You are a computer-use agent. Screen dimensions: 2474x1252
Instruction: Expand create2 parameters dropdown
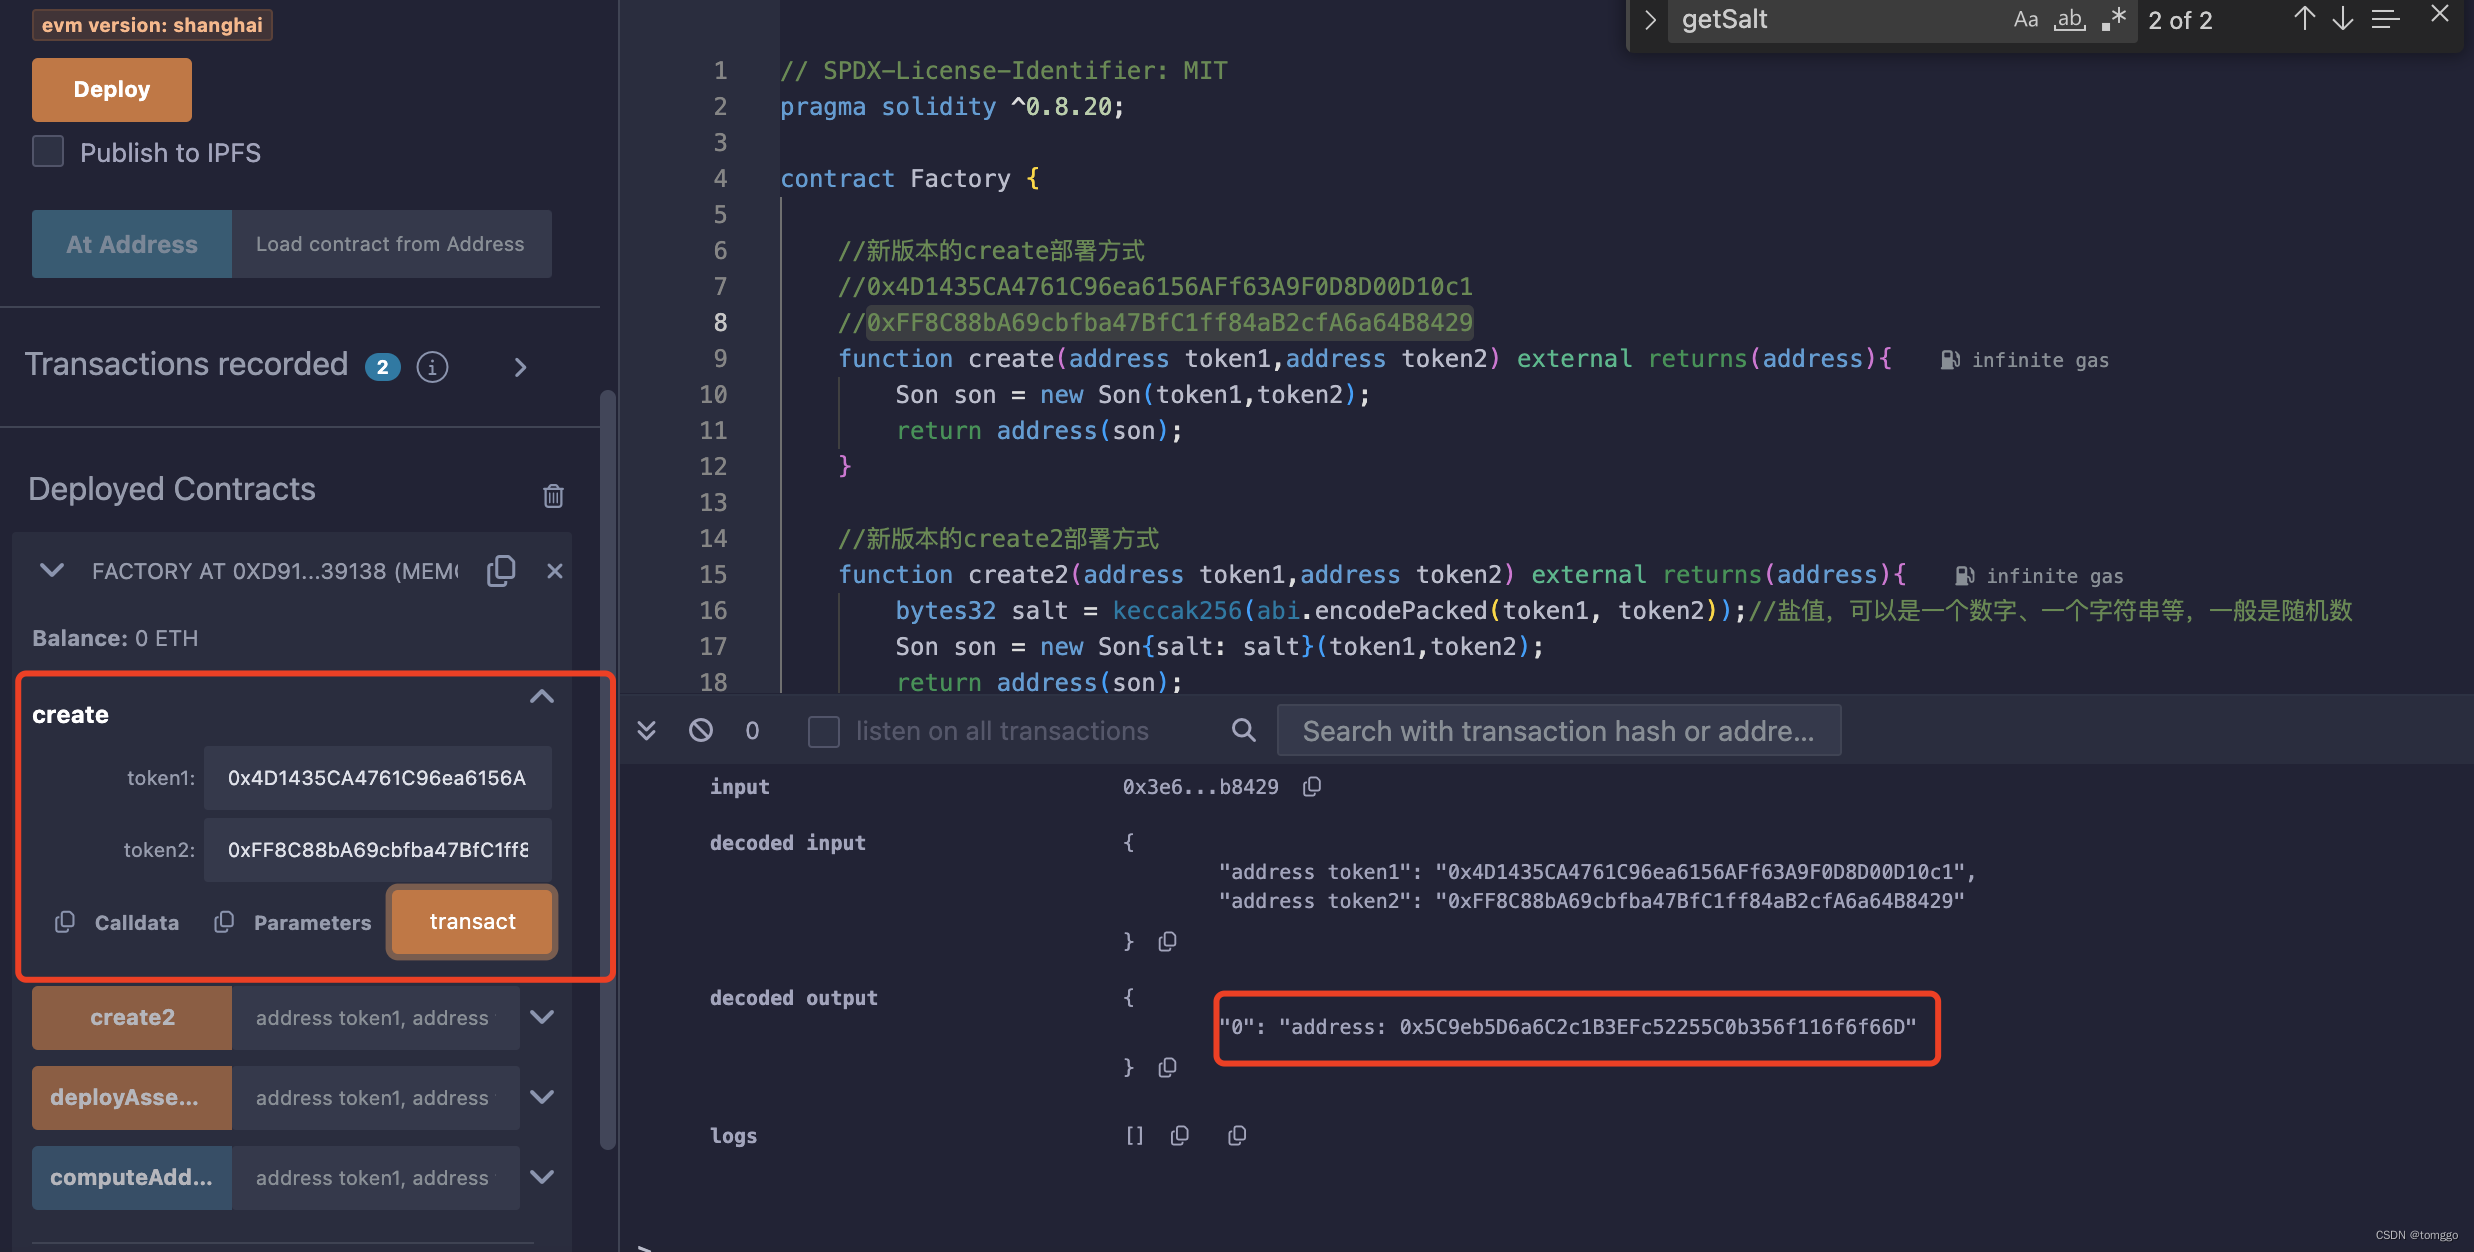click(542, 1017)
